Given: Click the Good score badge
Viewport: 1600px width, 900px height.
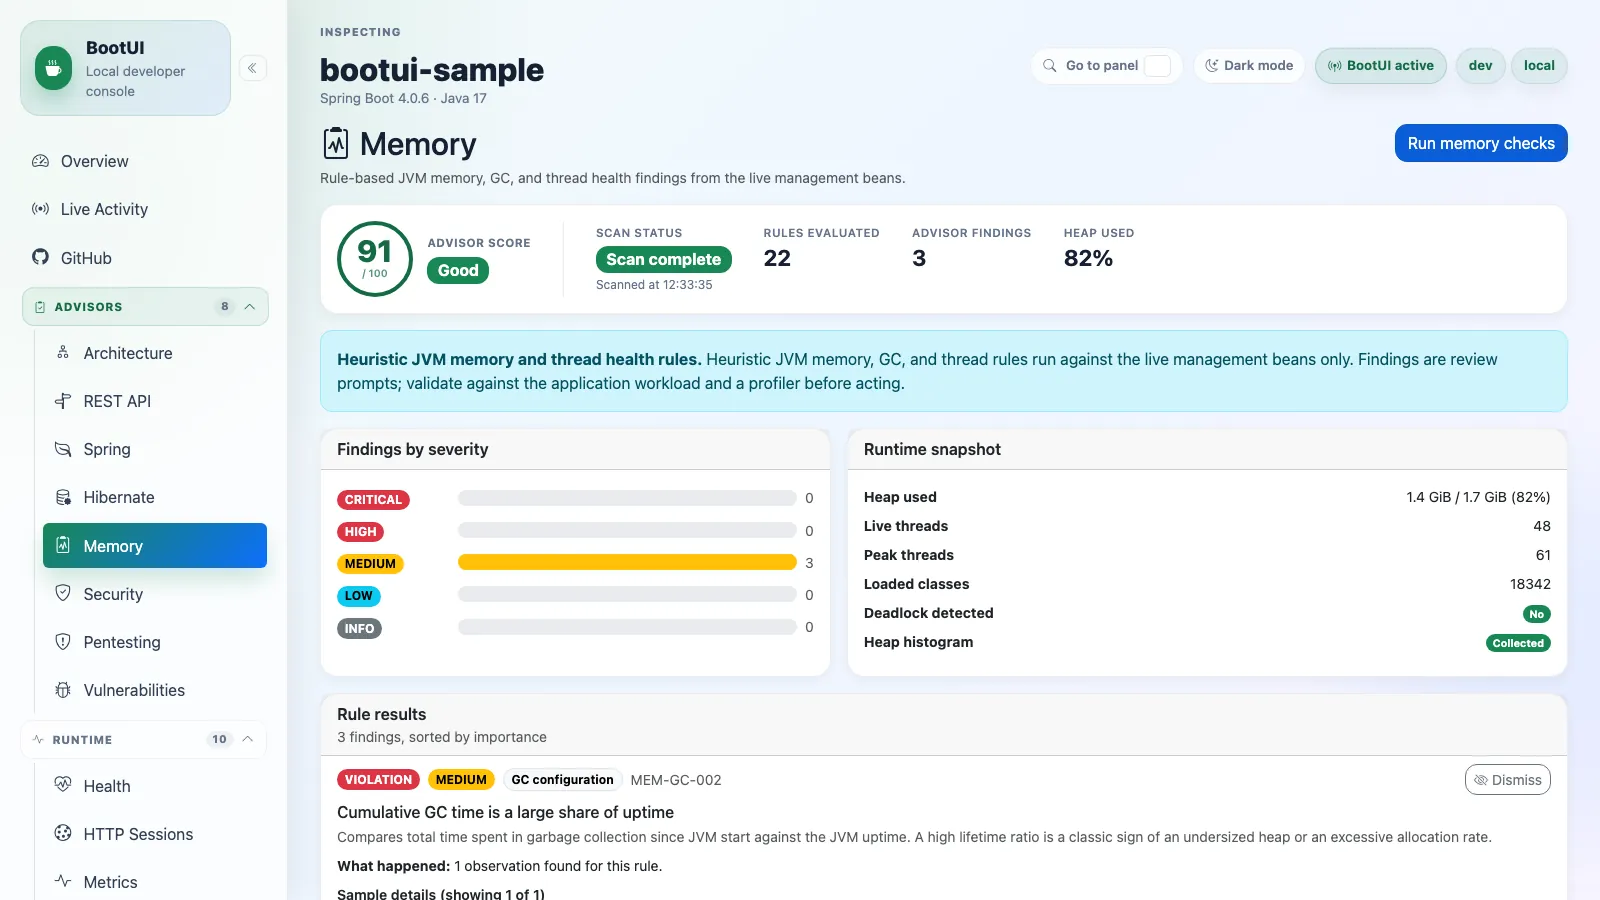Looking at the screenshot, I should pyautogui.click(x=458, y=271).
